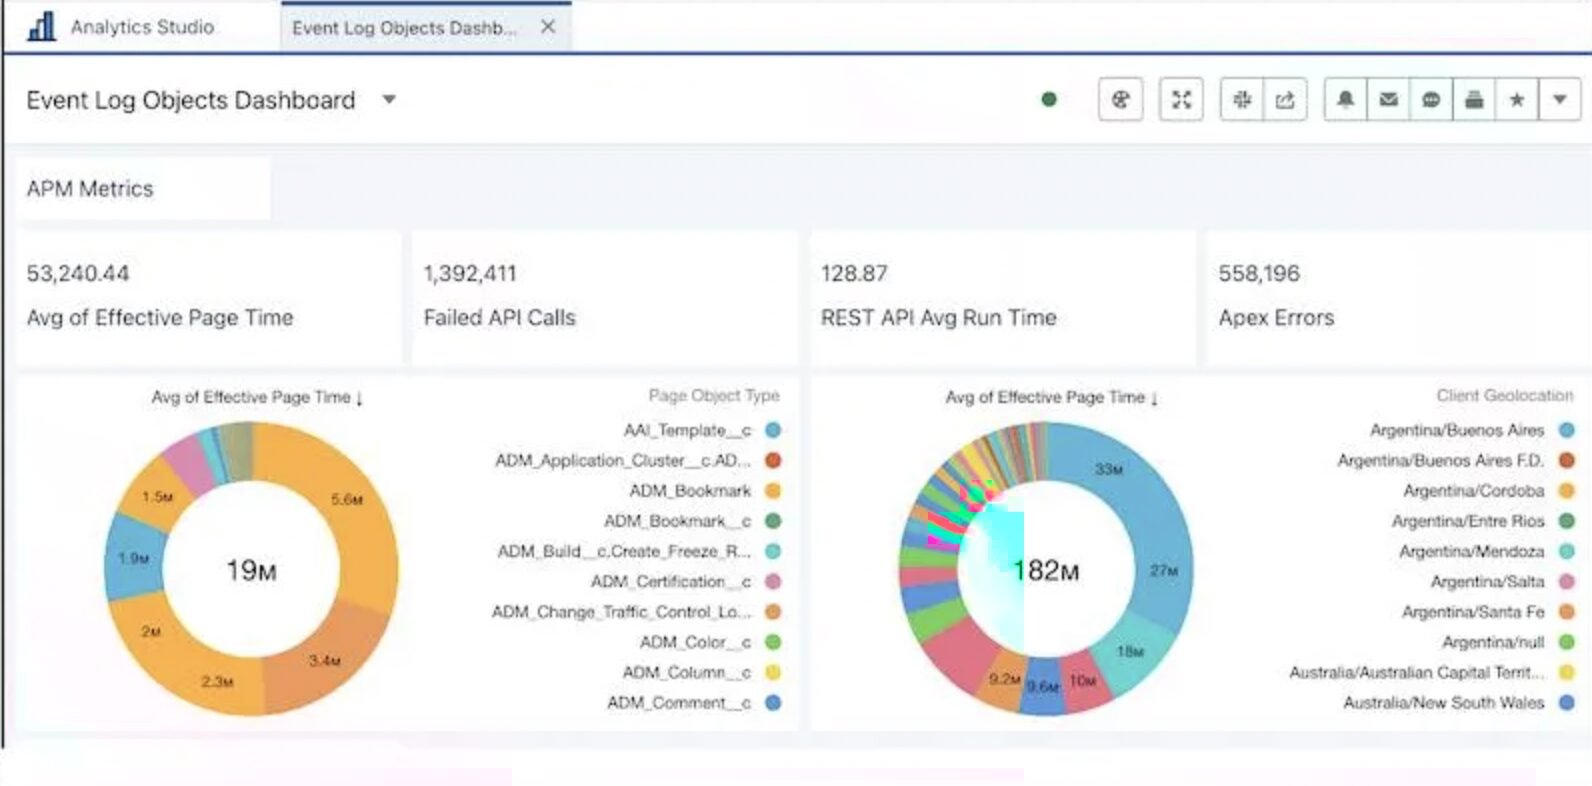Click the 27M segment of right donut
1592x786 pixels.
(1164, 570)
